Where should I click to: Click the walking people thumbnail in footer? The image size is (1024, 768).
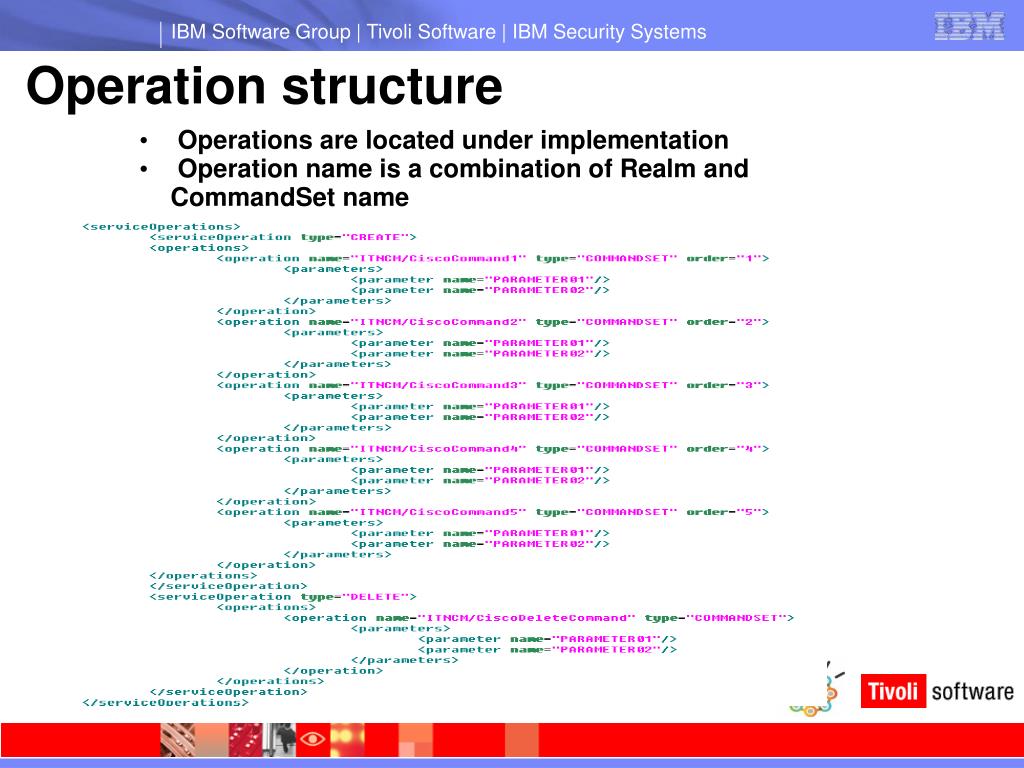pyautogui.click(x=279, y=740)
